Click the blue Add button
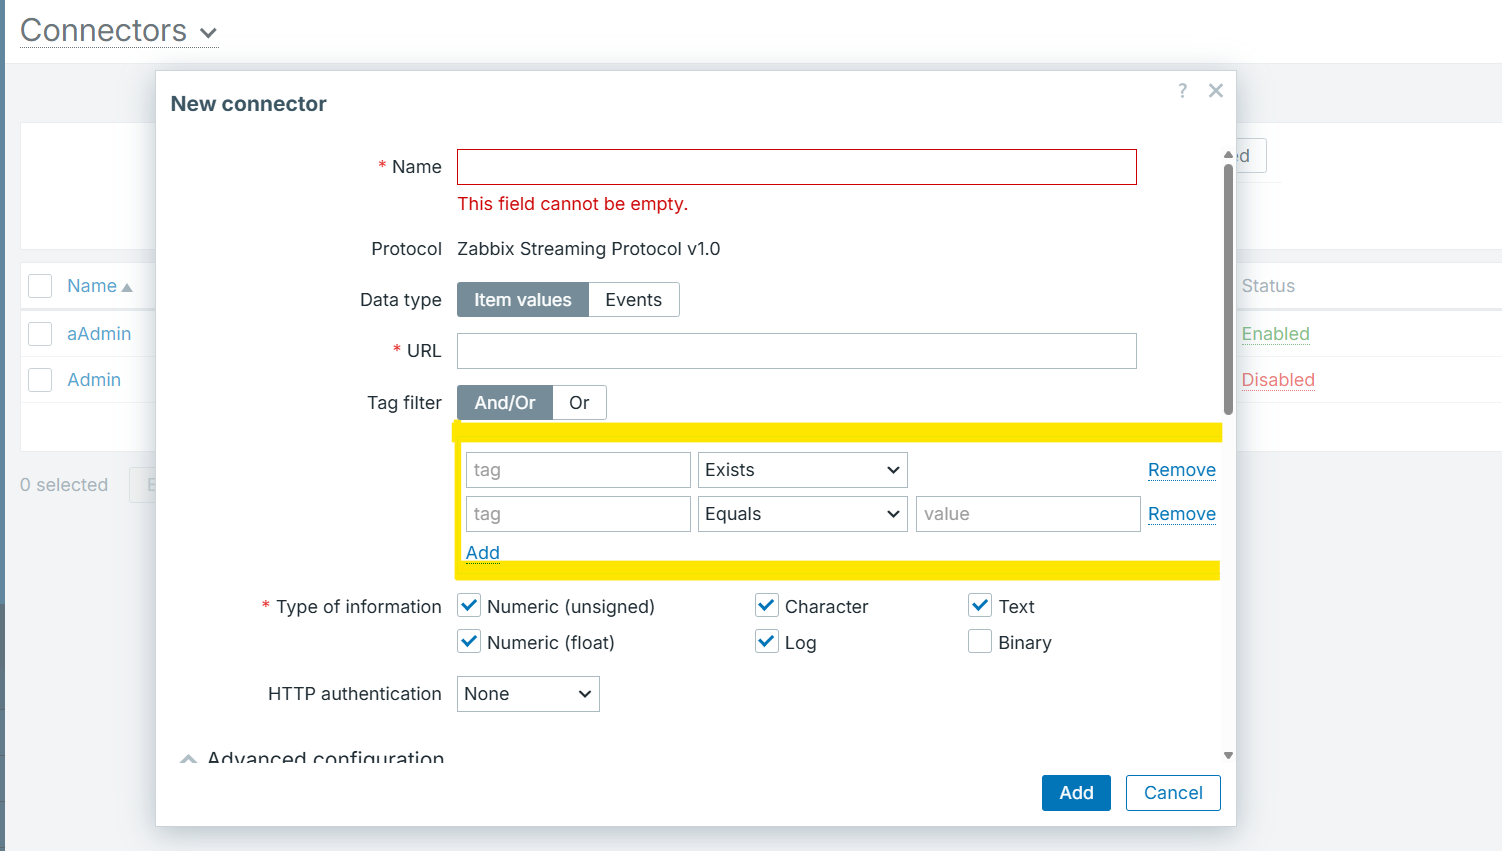Viewport: 1502px width, 851px height. [x=1076, y=793]
